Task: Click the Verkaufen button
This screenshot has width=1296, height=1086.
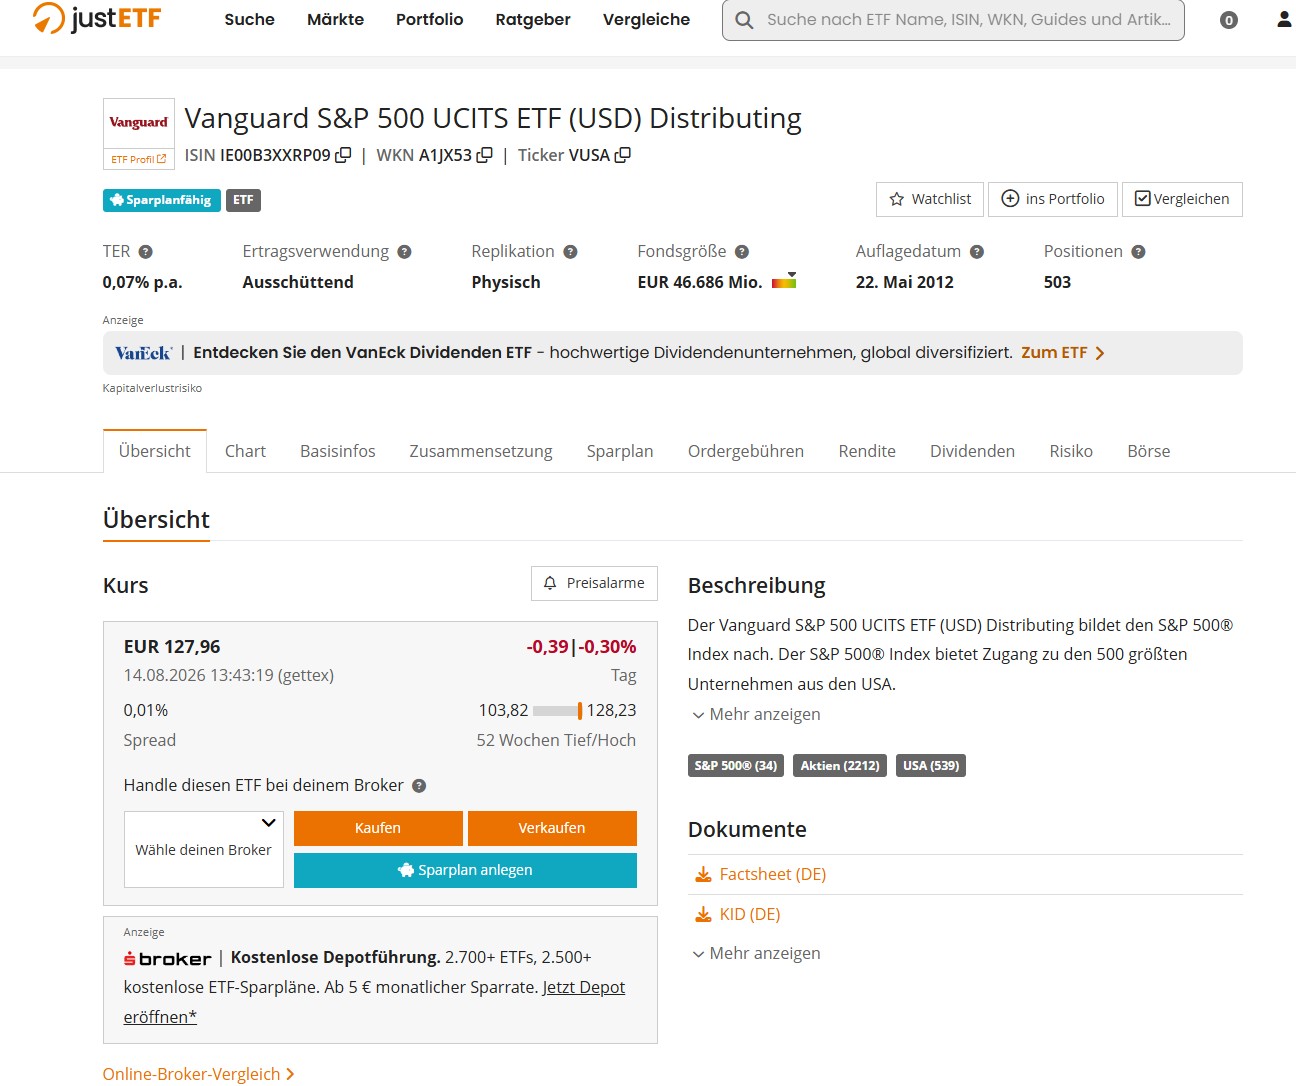Action: [552, 828]
